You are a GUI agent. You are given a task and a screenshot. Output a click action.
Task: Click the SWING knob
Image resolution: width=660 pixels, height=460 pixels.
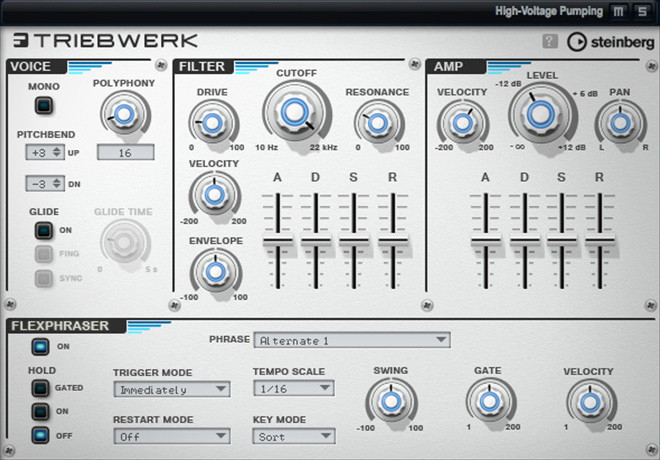pos(391,402)
